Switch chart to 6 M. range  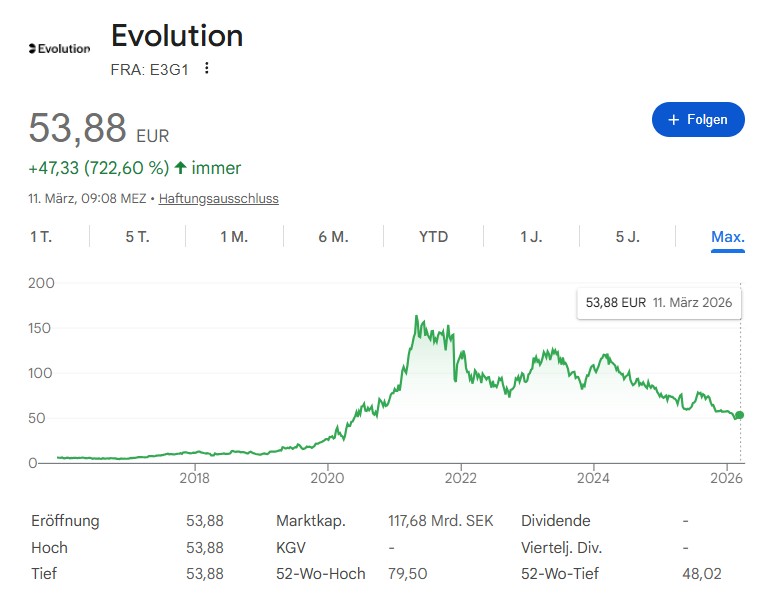[334, 237]
